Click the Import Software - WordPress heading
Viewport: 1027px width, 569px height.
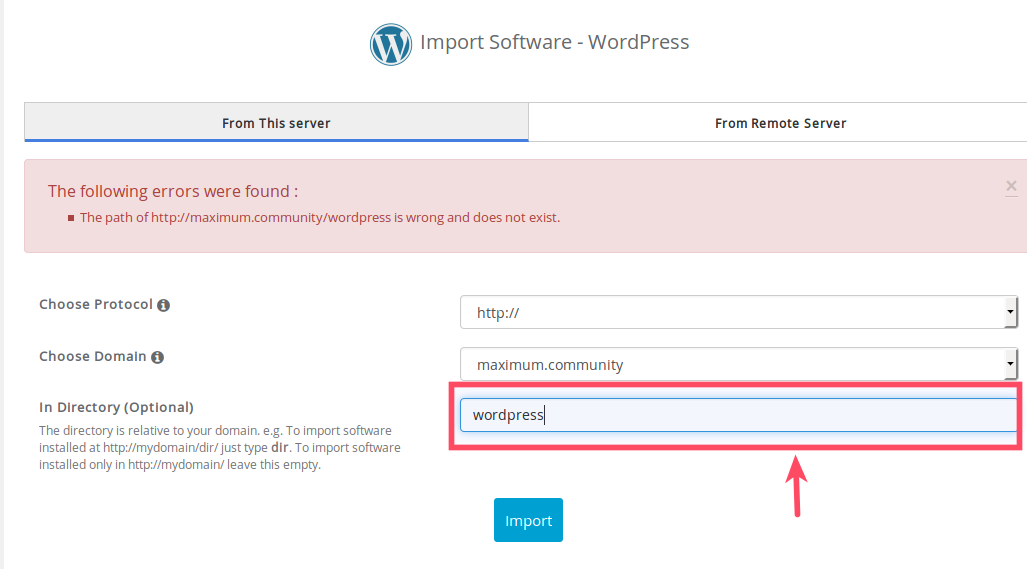[x=554, y=42]
